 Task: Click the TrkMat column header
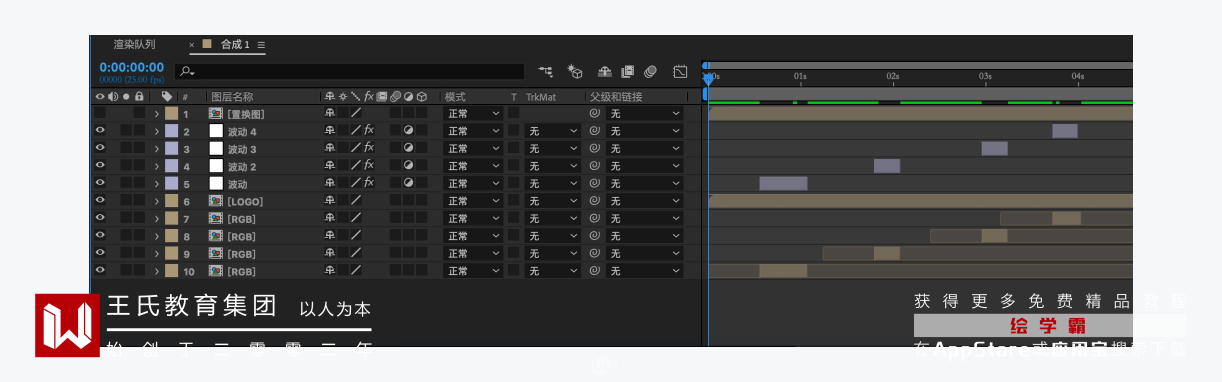click(541, 97)
